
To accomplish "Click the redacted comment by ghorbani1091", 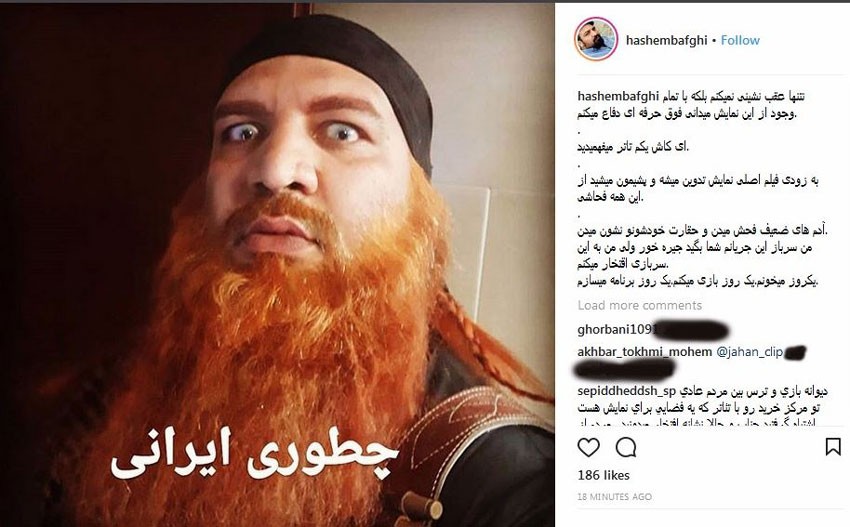I will pos(693,330).
